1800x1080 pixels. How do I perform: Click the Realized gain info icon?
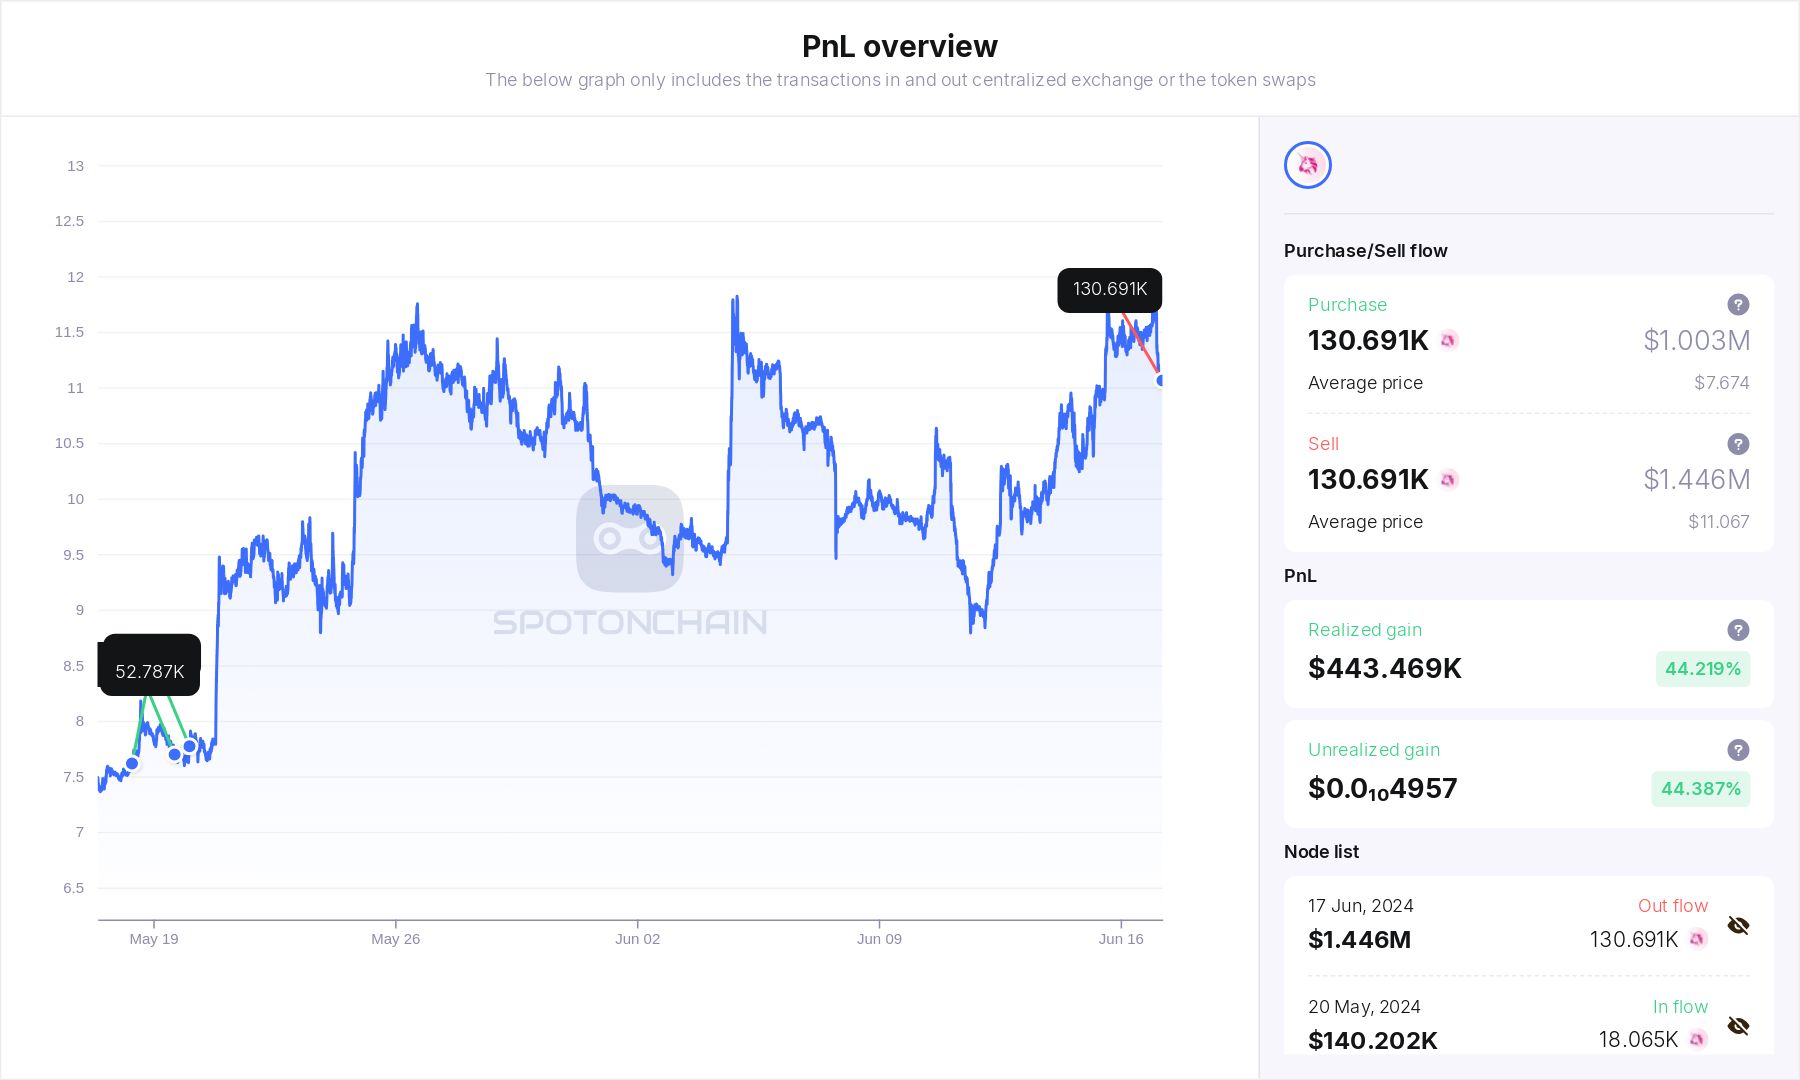click(x=1738, y=630)
